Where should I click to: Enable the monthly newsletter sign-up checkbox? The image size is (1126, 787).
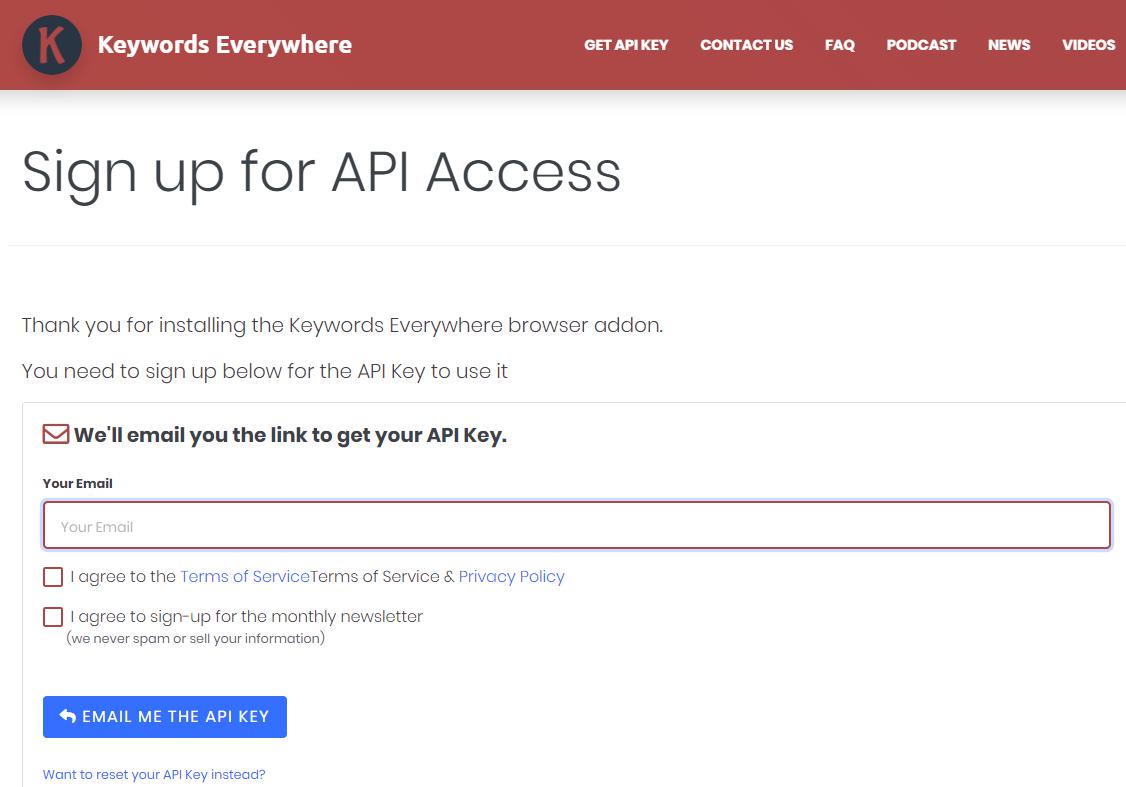click(x=53, y=617)
